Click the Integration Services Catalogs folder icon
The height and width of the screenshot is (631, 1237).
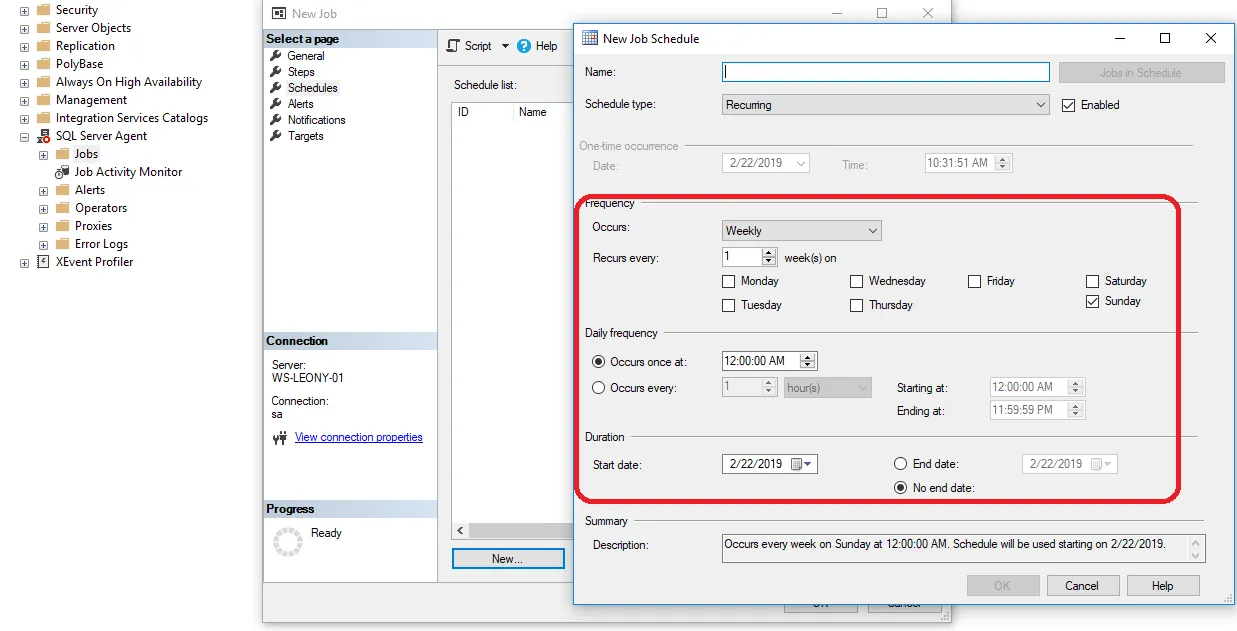(x=43, y=118)
